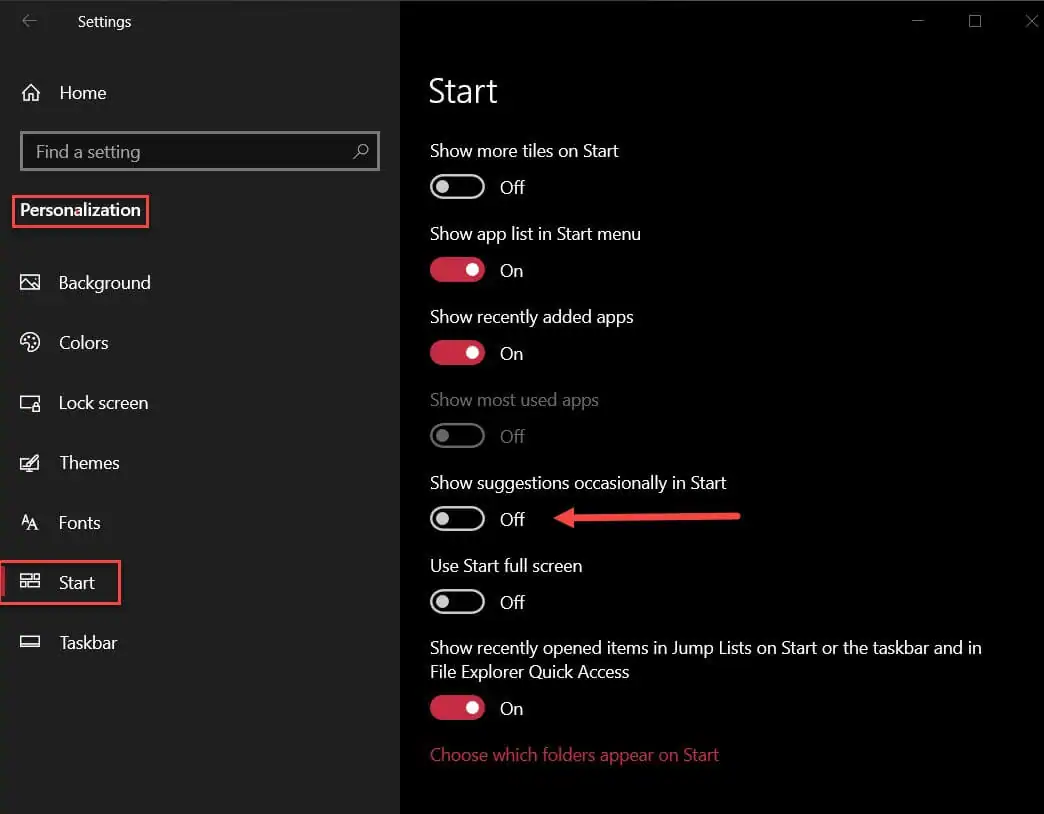The image size is (1044, 814).
Task: Enable Show suggestions occasionally in Start
Action: (457, 518)
